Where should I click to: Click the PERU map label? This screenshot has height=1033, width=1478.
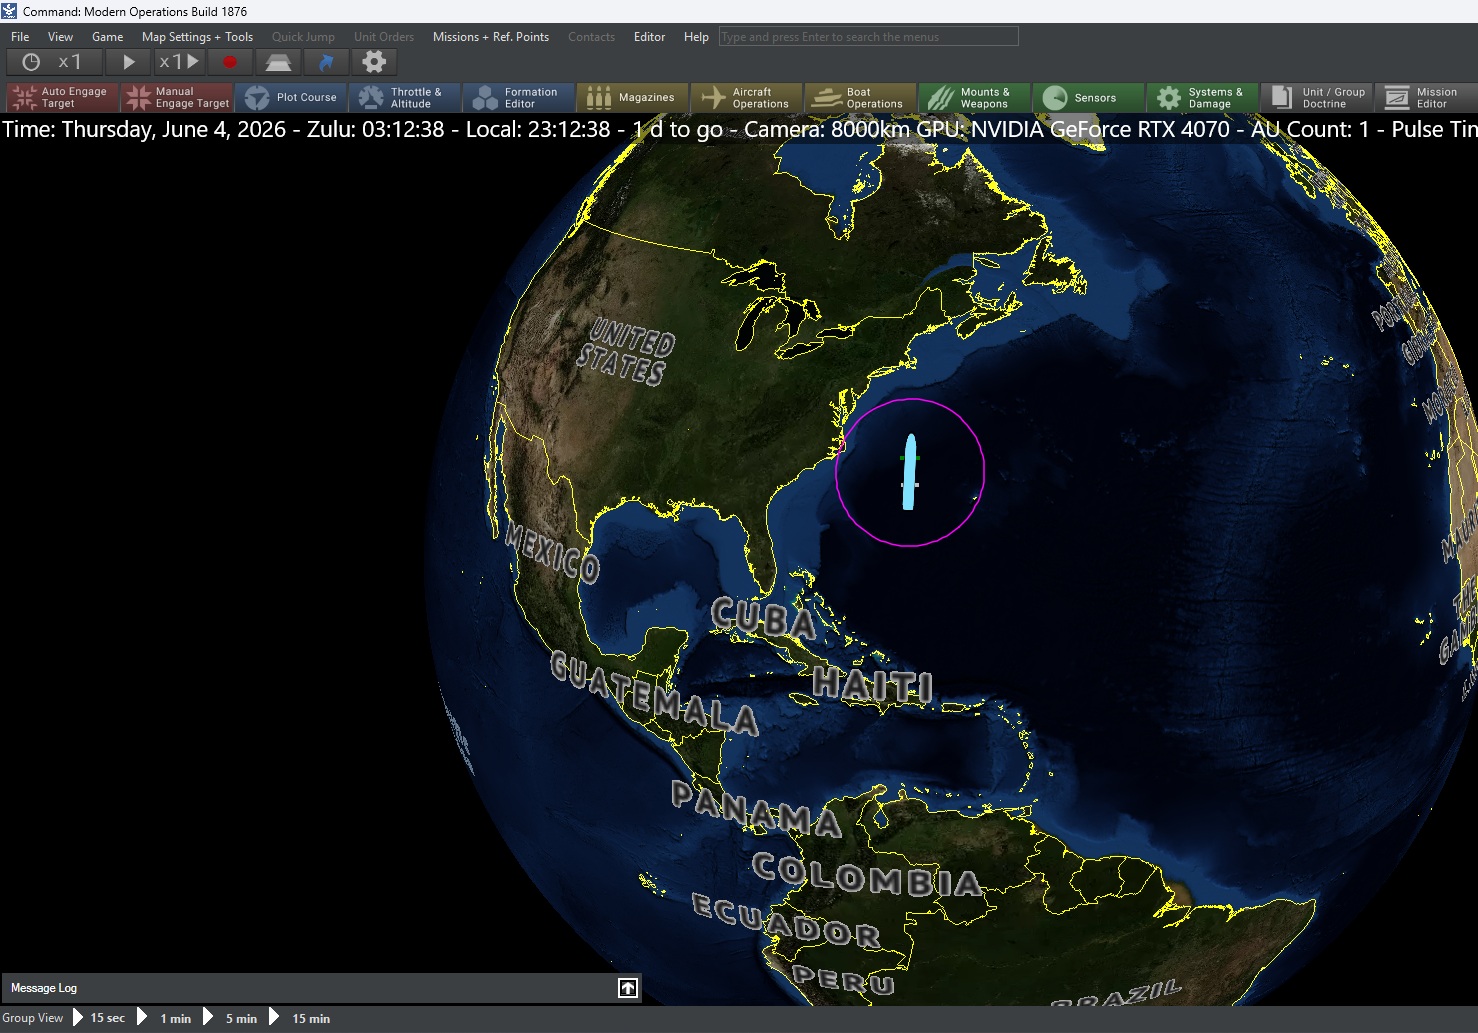[843, 978]
